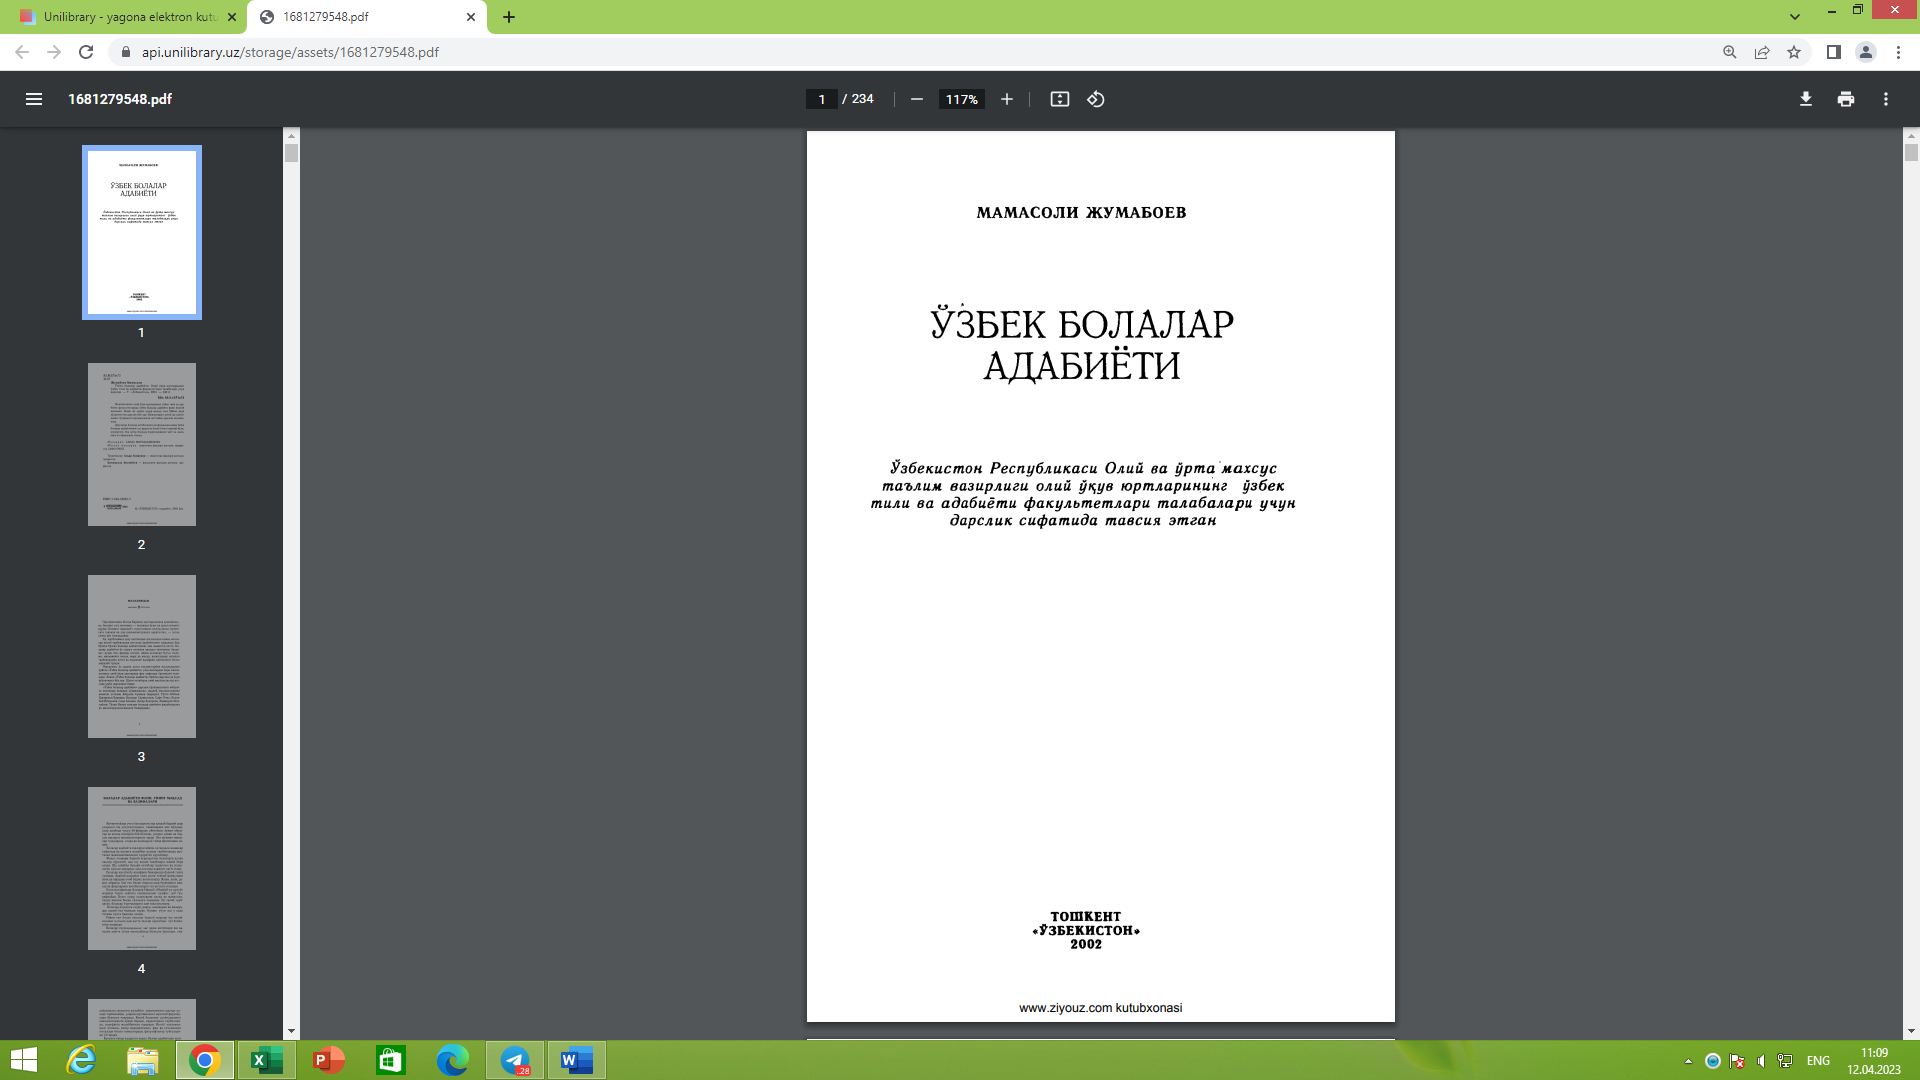Click the page number input field
This screenshot has height=1080, width=1920.
(x=822, y=99)
